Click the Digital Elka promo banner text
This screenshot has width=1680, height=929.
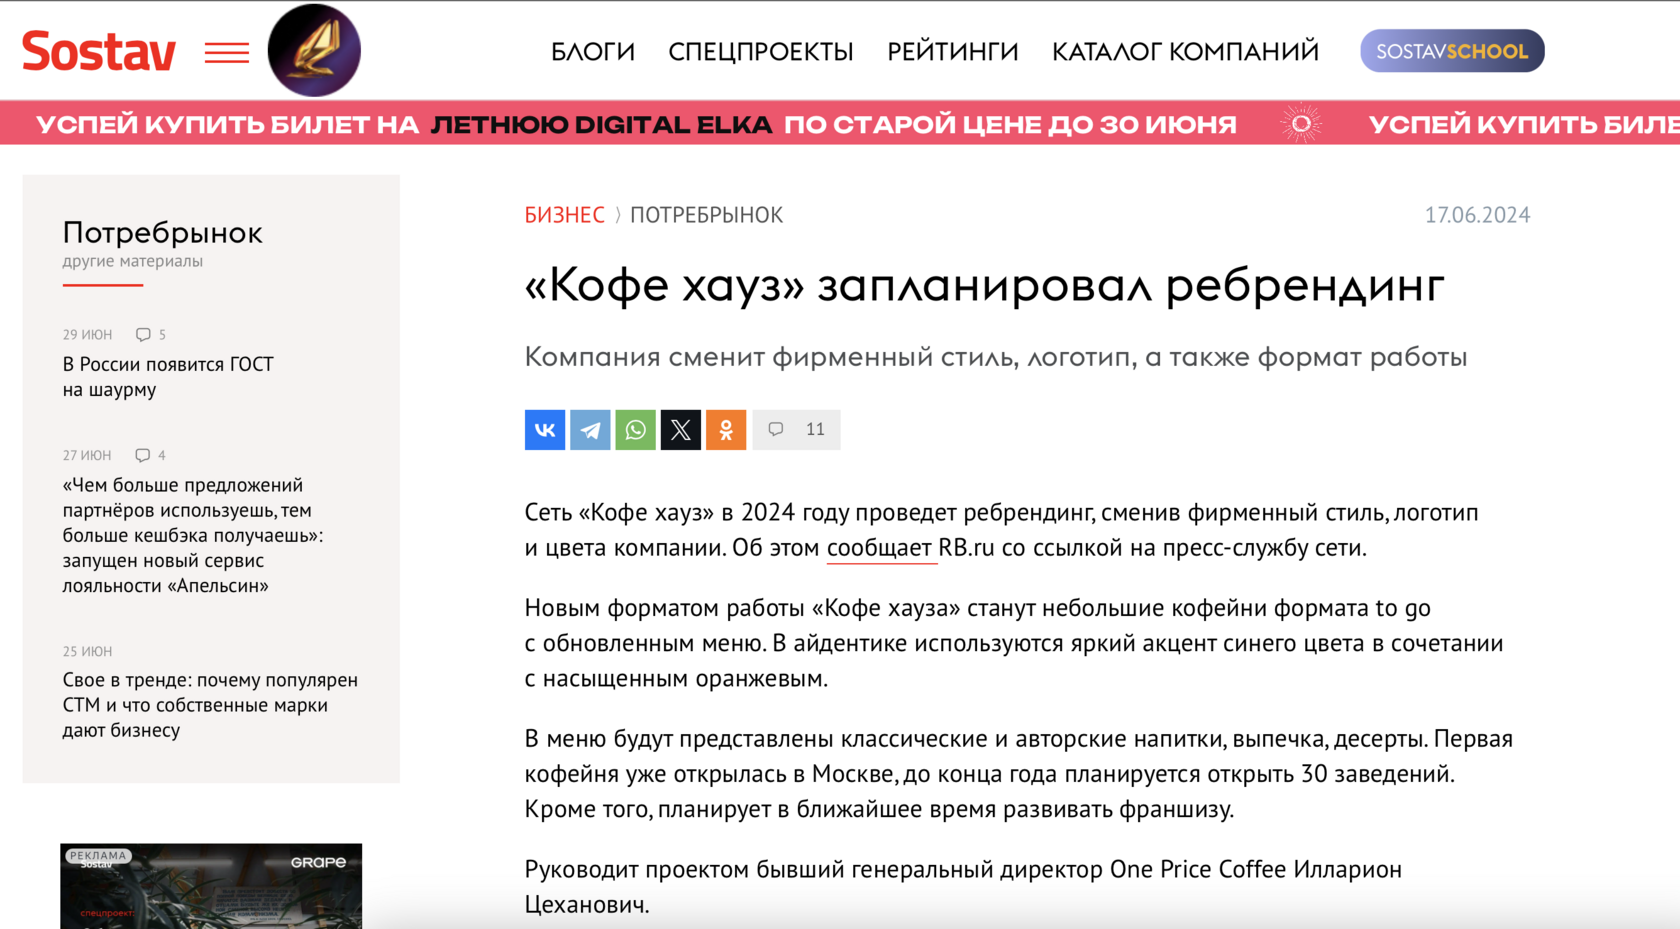coord(636,125)
